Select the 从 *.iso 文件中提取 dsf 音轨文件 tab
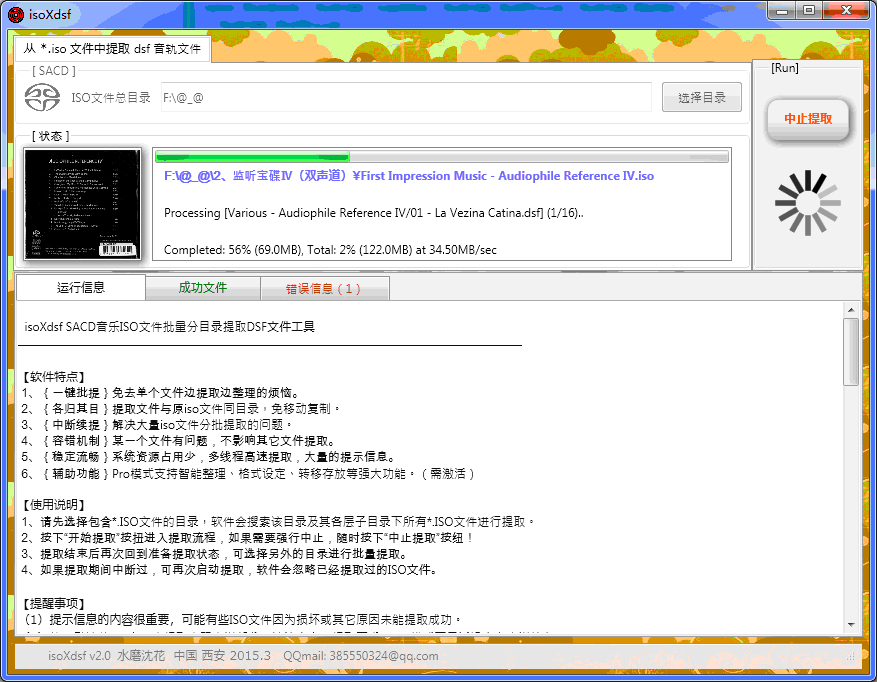 pos(113,49)
